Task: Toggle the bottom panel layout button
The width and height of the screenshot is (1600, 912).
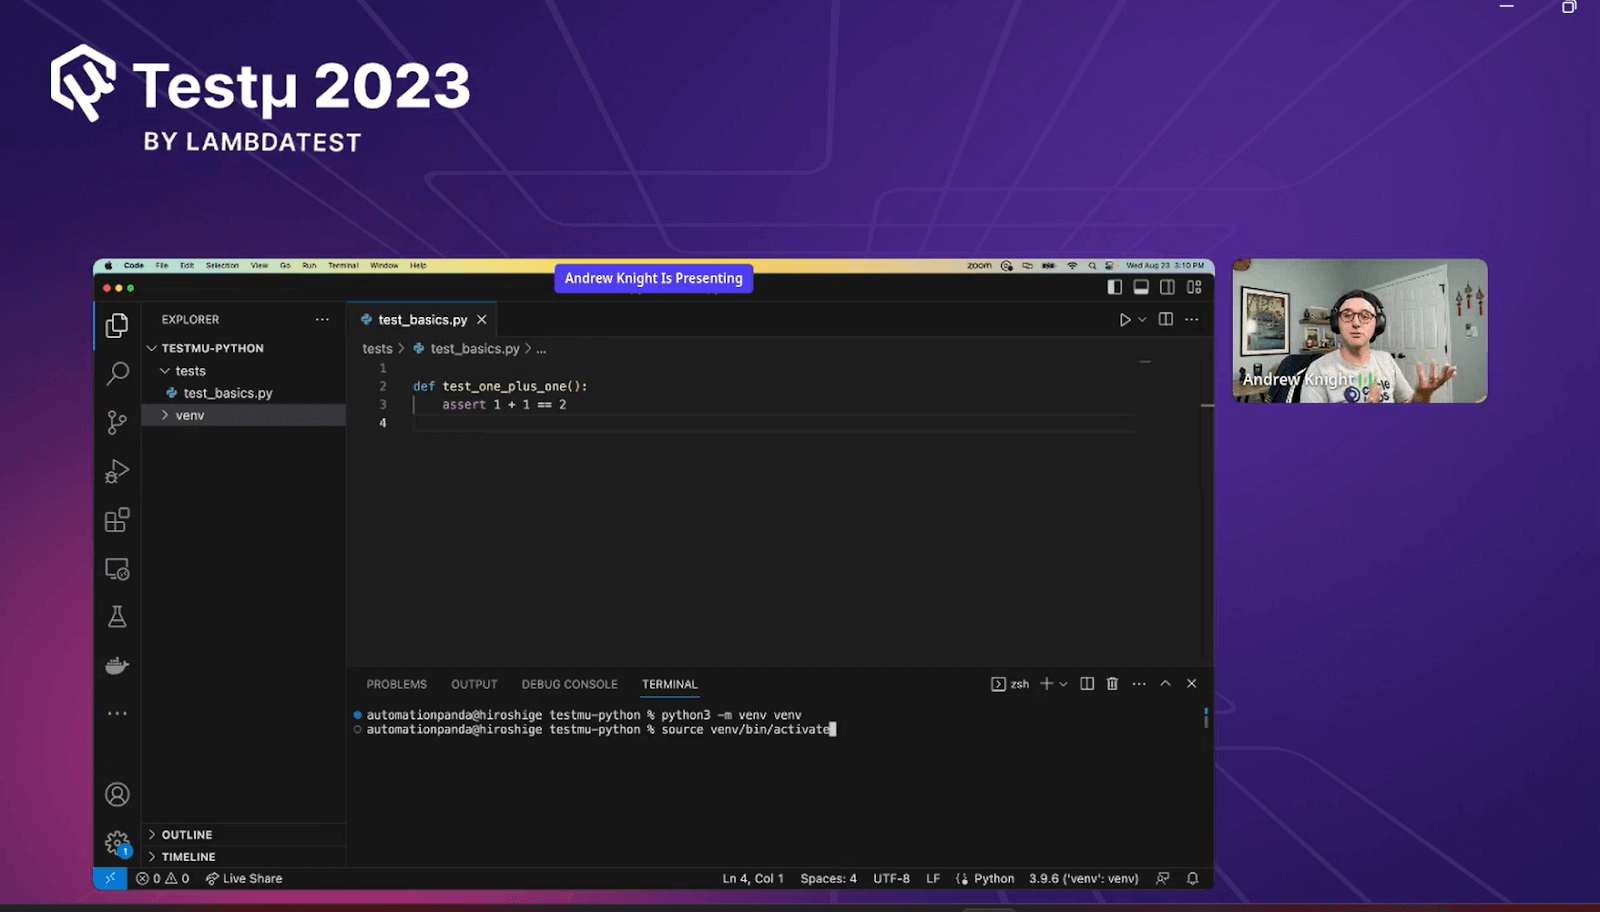Action: (x=1141, y=287)
